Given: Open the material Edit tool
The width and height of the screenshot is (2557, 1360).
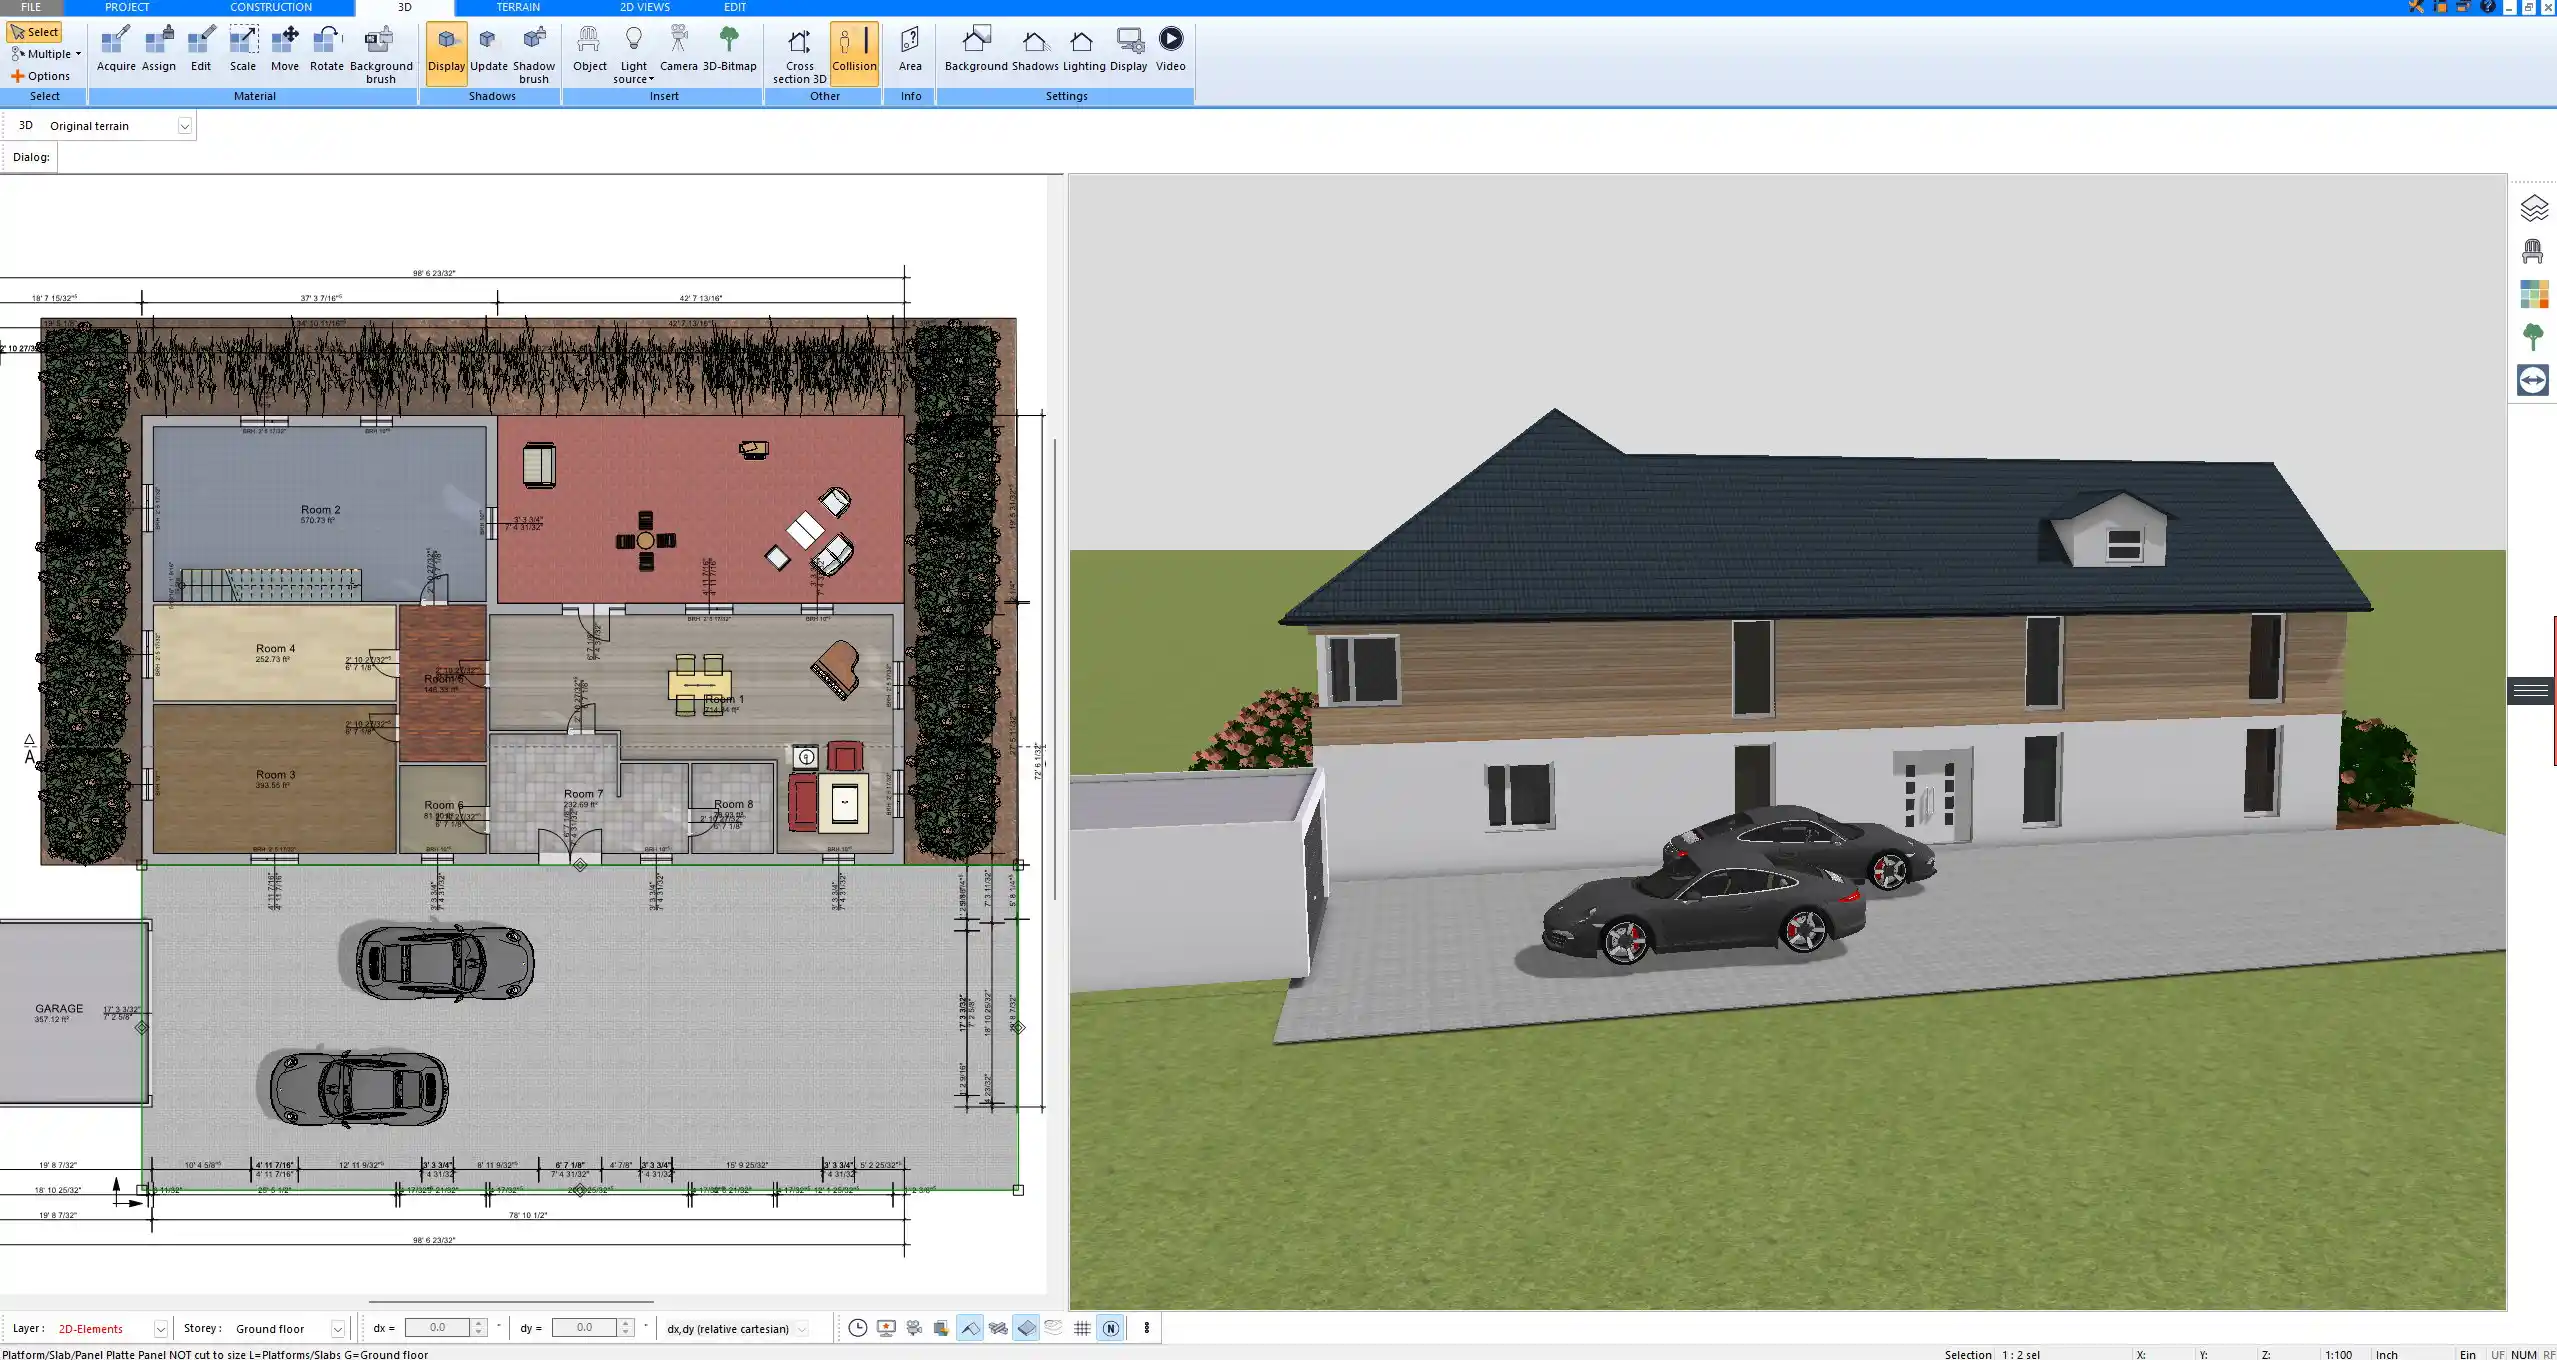Looking at the screenshot, I should pyautogui.click(x=201, y=49).
